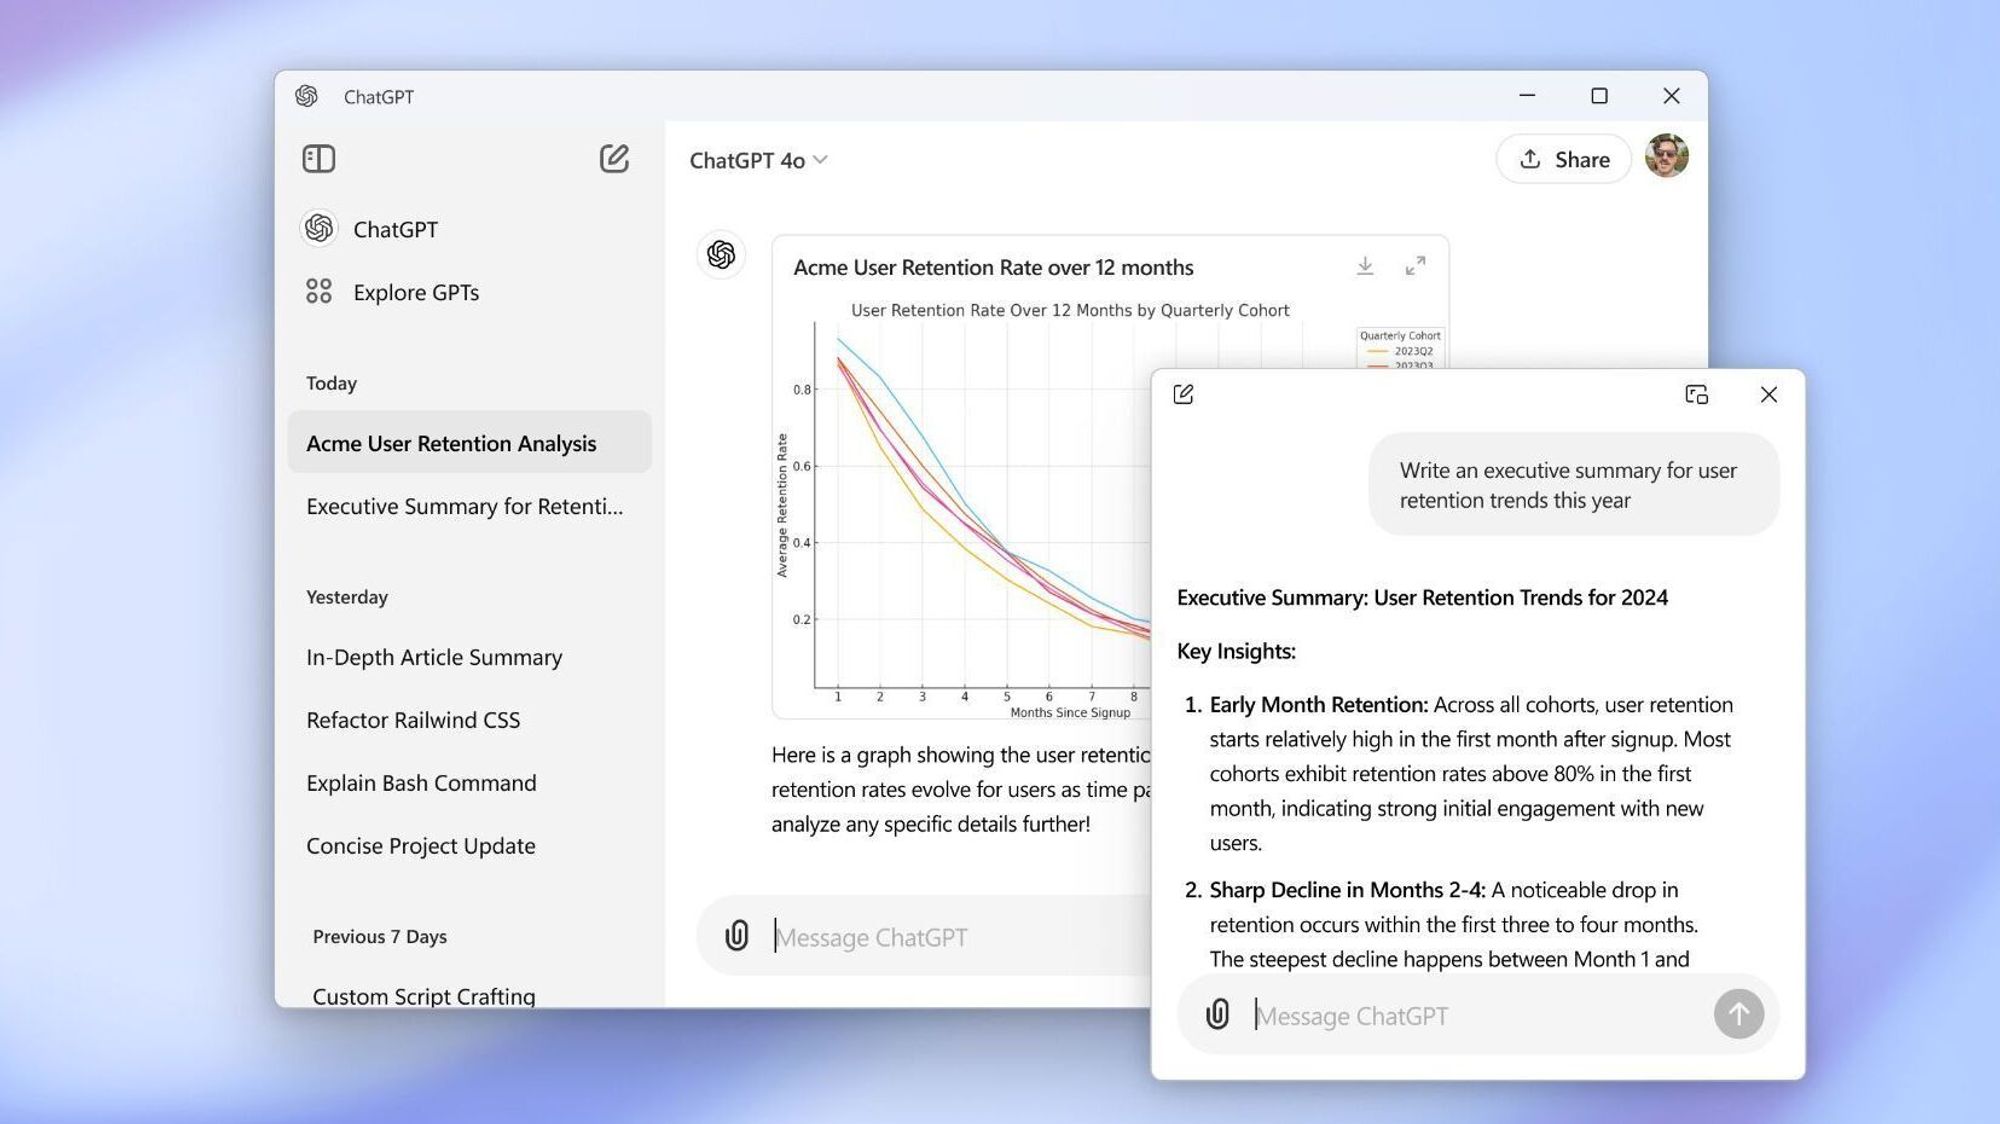This screenshot has height=1124, width=2000.
Task: Select Acme User Retention Analysis conversation
Action: click(451, 441)
